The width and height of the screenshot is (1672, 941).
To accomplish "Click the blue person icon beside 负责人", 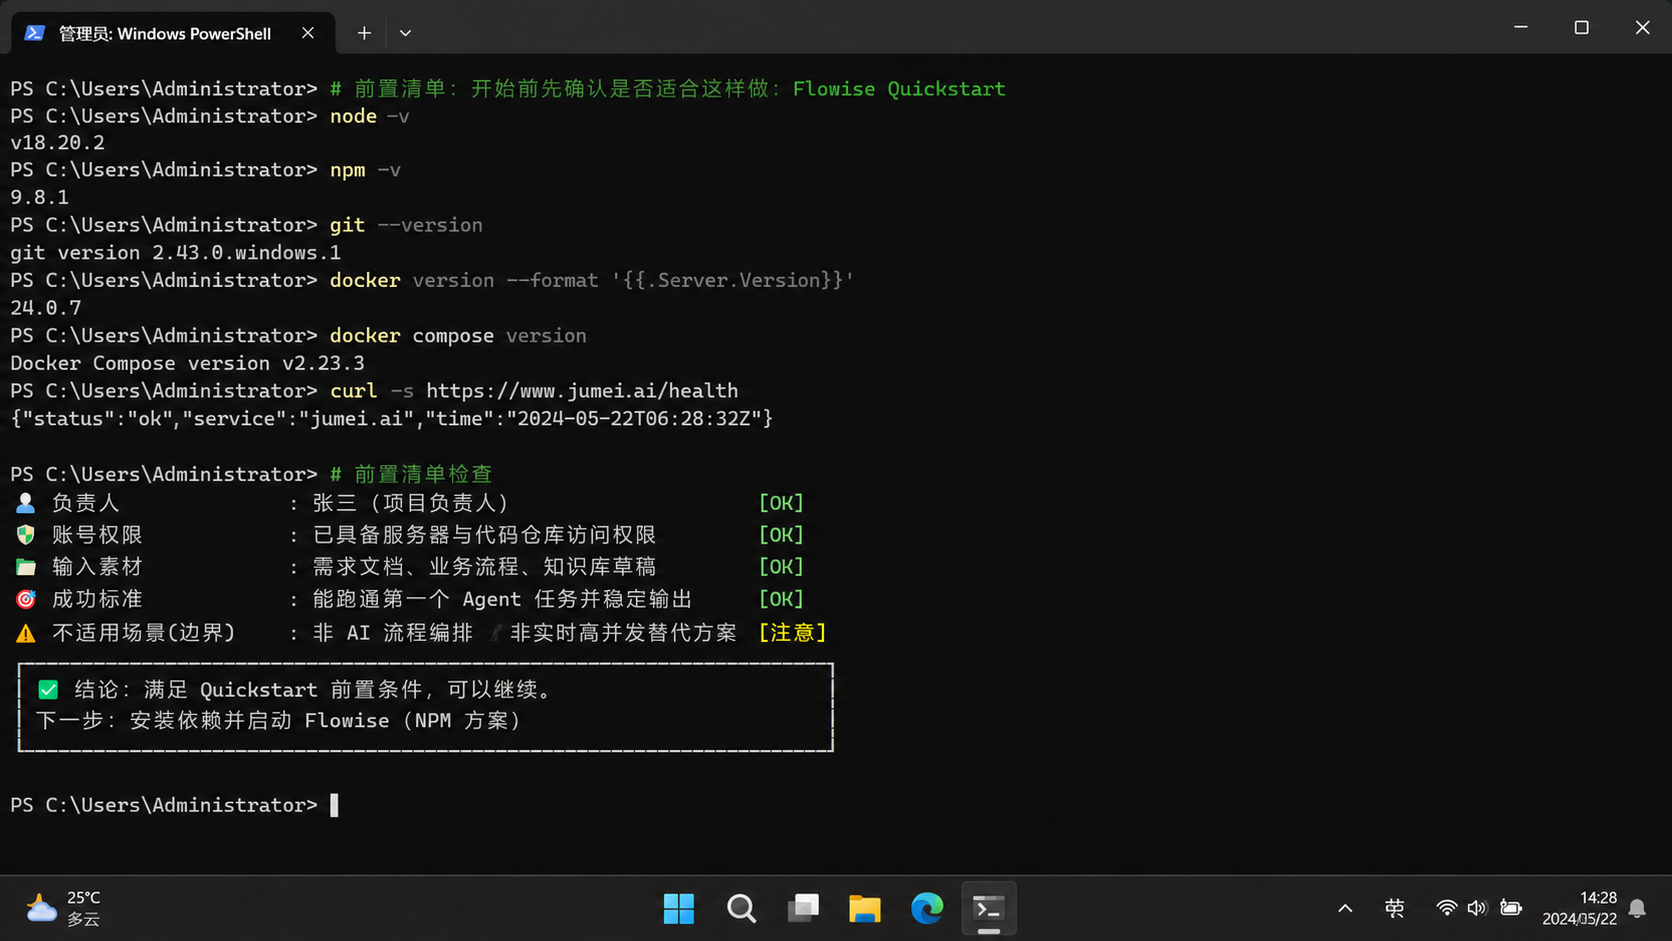I will coord(26,503).
